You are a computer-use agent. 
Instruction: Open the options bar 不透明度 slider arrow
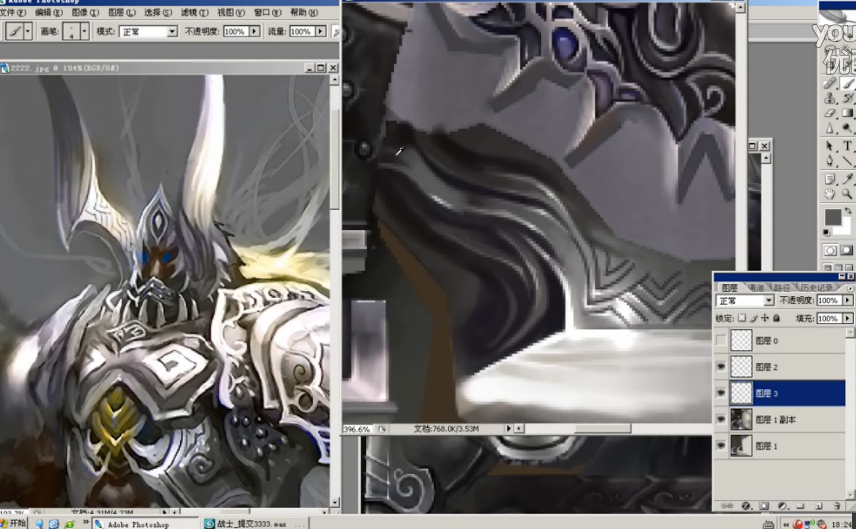pyautogui.click(x=254, y=32)
